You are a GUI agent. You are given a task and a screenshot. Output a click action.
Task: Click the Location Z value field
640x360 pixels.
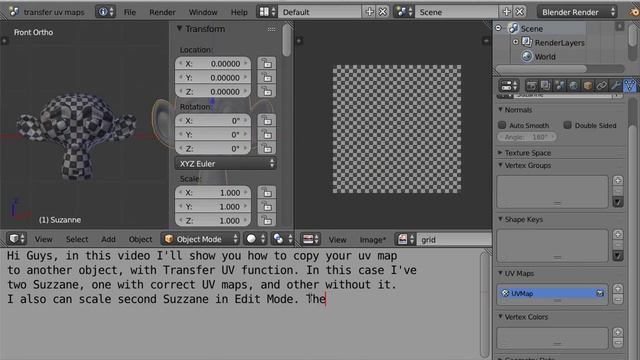point(213,91)
